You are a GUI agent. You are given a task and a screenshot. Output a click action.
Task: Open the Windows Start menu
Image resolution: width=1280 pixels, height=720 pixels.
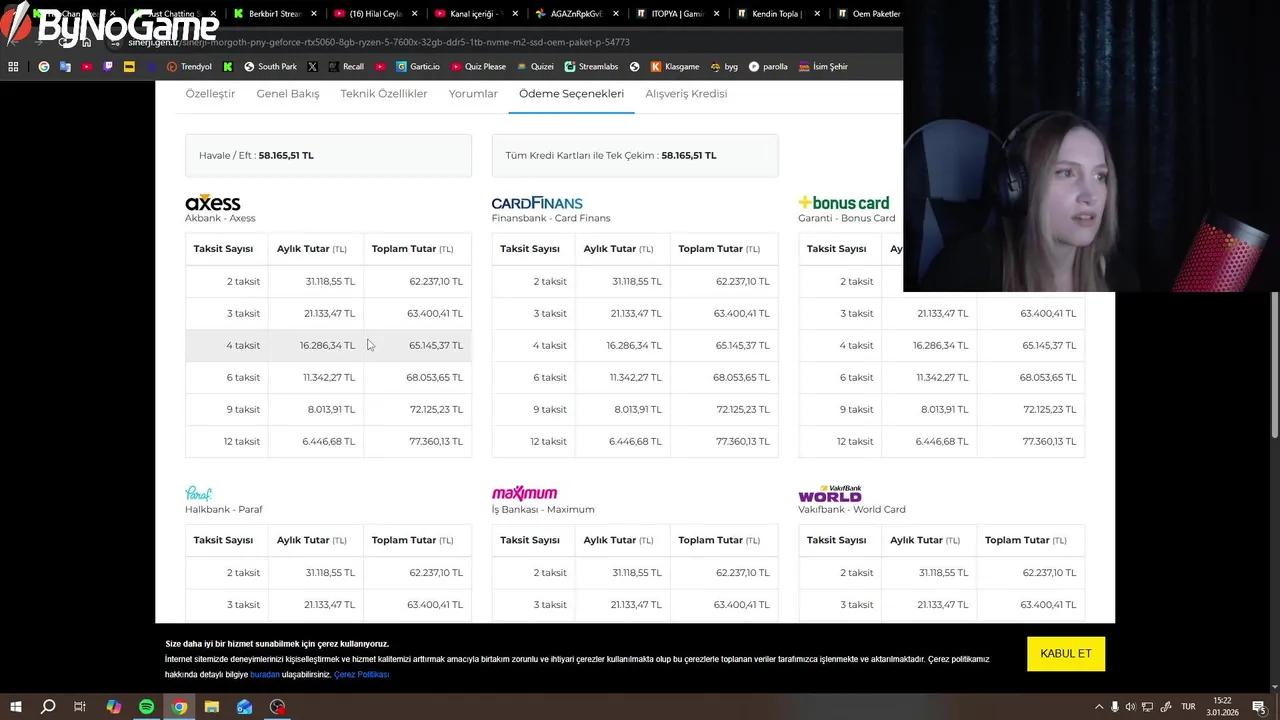(x=15, y=707)
